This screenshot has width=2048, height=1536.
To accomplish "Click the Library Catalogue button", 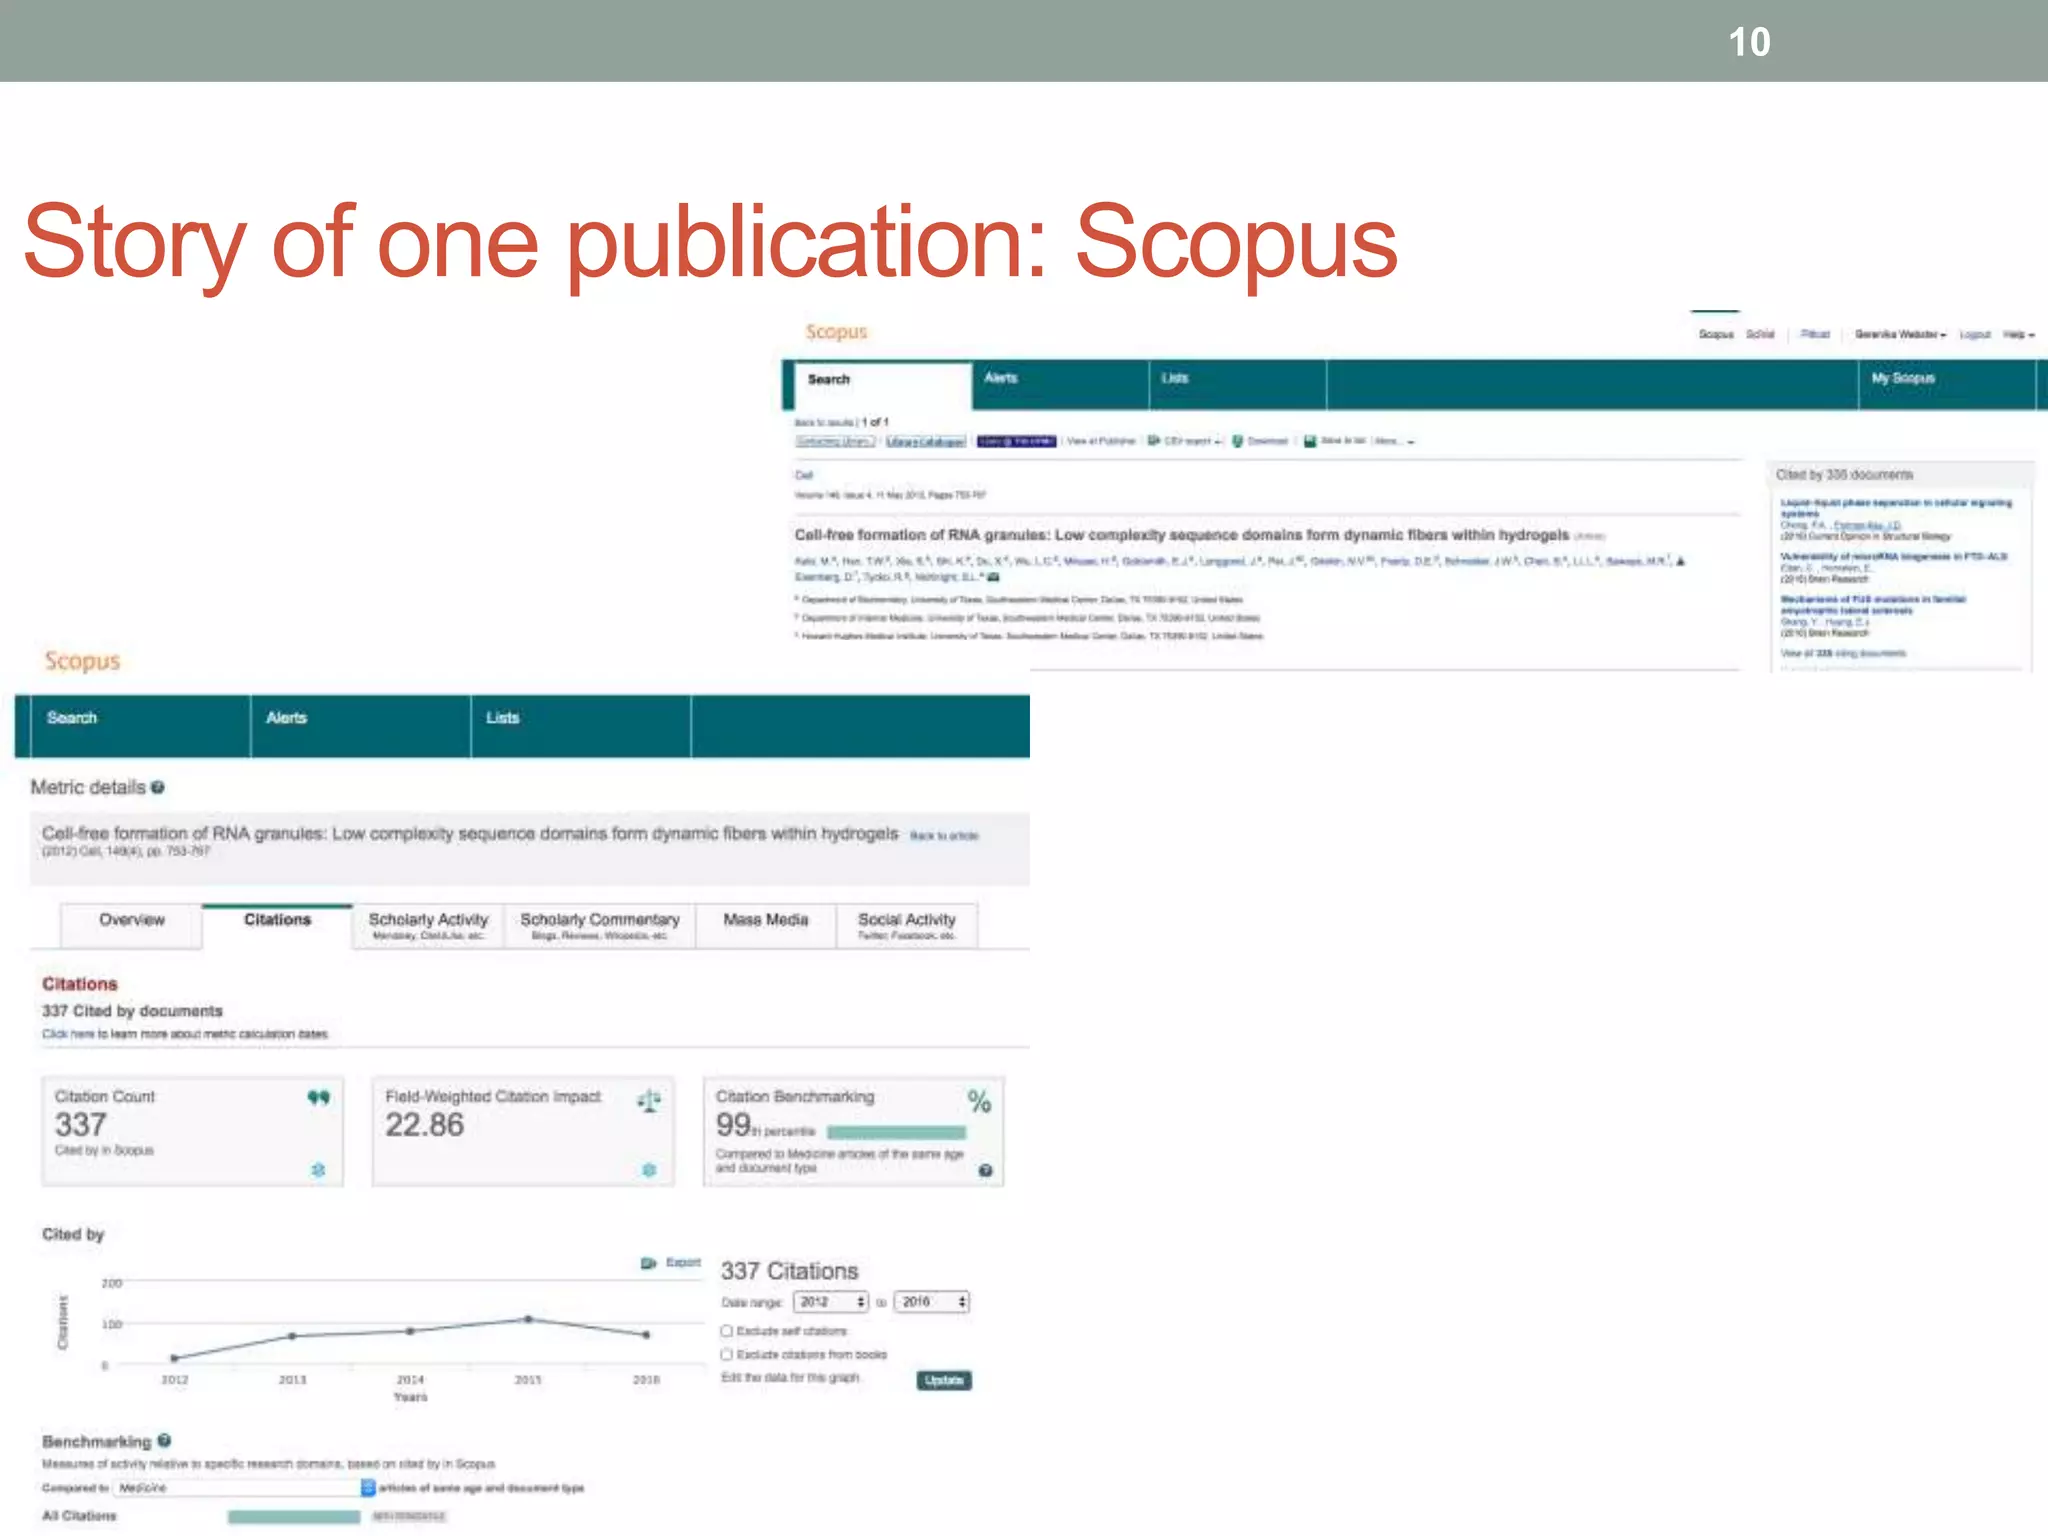I will coord(925,441).
